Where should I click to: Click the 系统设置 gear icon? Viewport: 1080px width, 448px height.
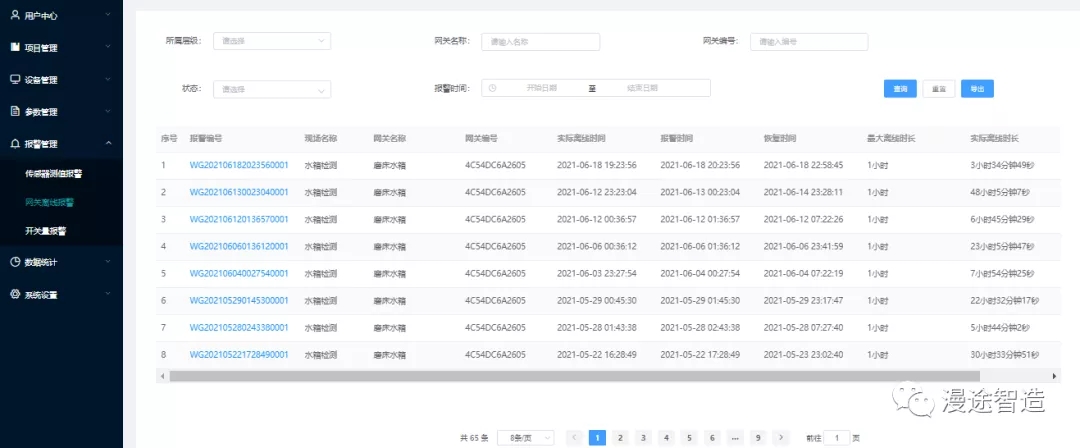tap(15, 294)
